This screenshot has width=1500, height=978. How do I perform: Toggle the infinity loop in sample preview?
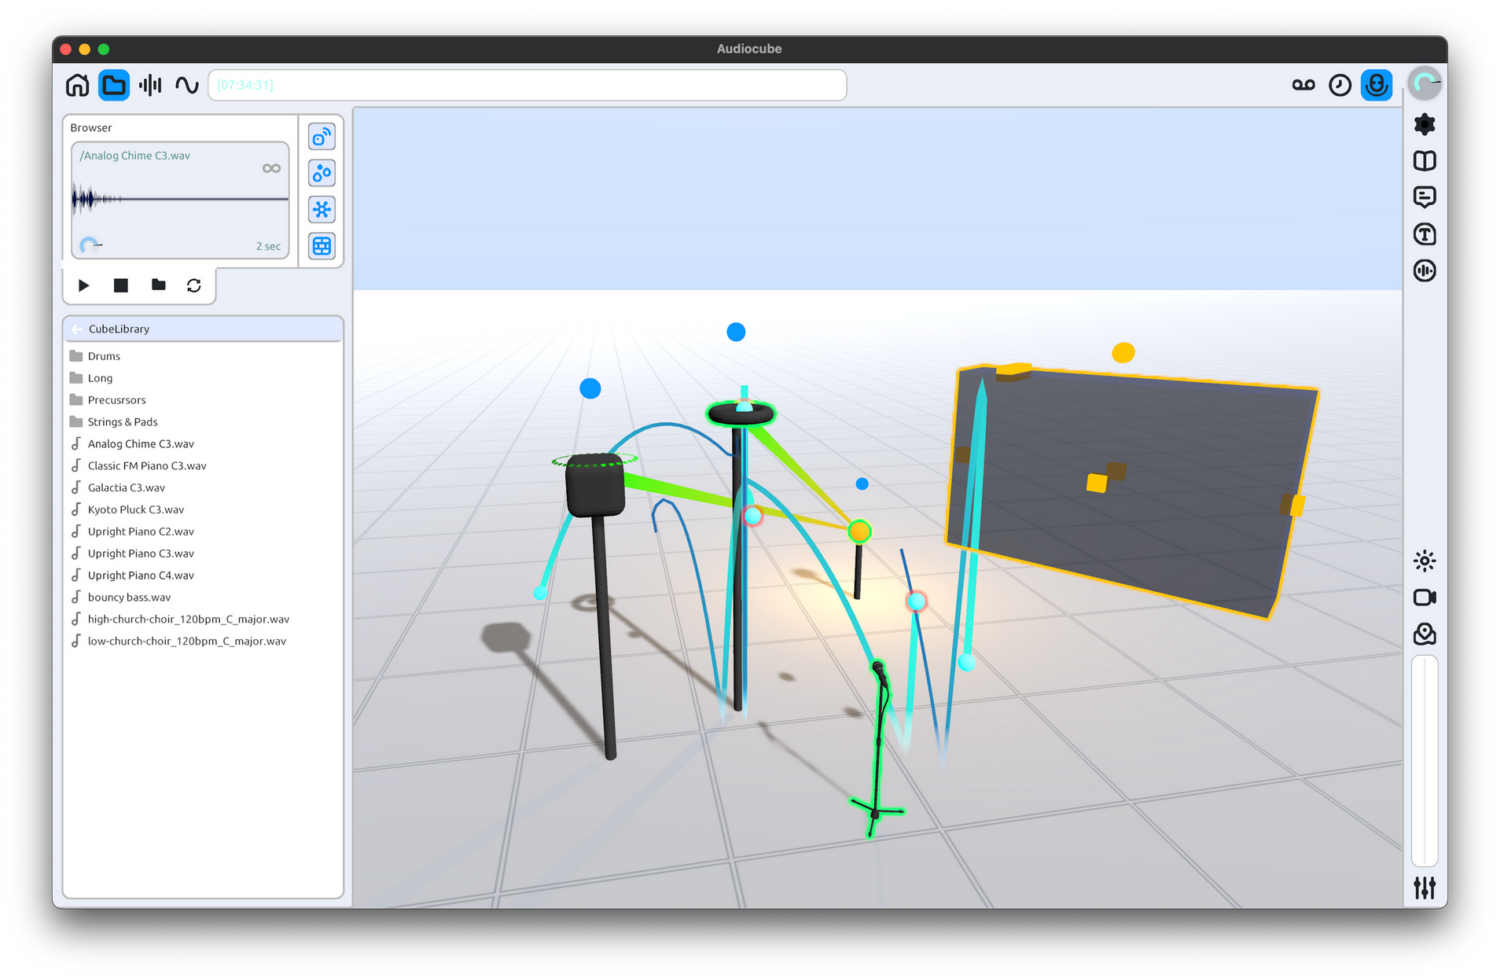271,168
